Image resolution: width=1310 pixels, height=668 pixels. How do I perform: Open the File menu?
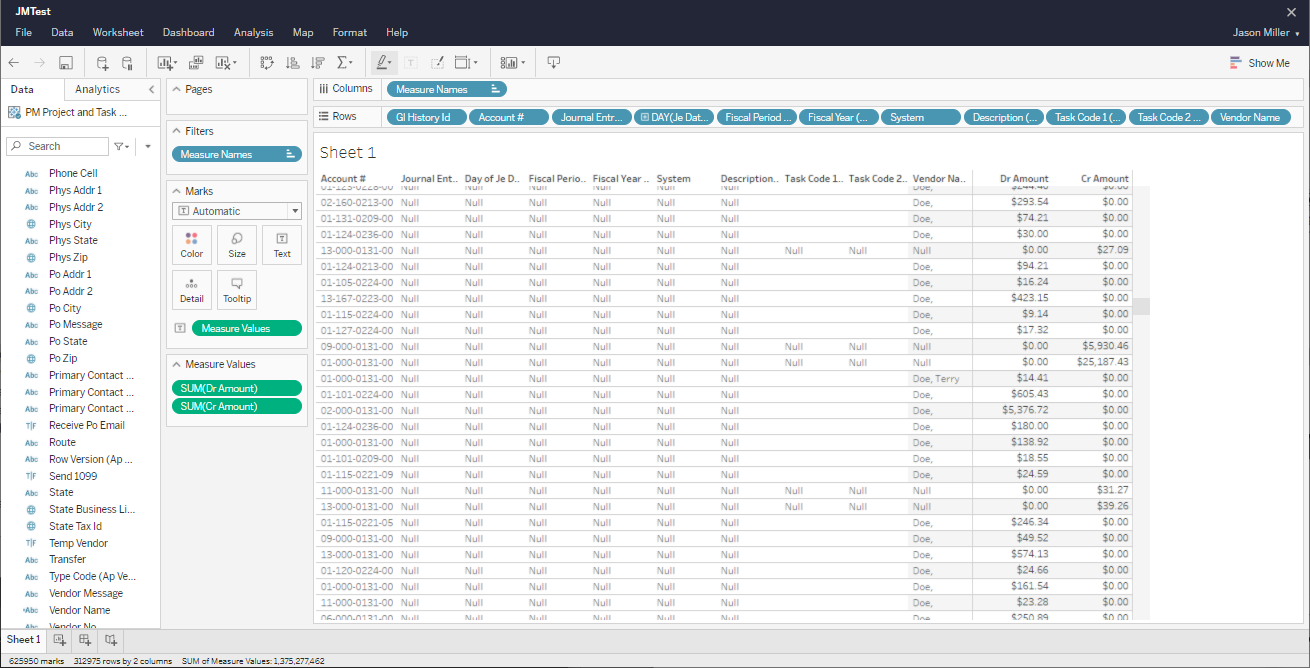click(24, 33)
